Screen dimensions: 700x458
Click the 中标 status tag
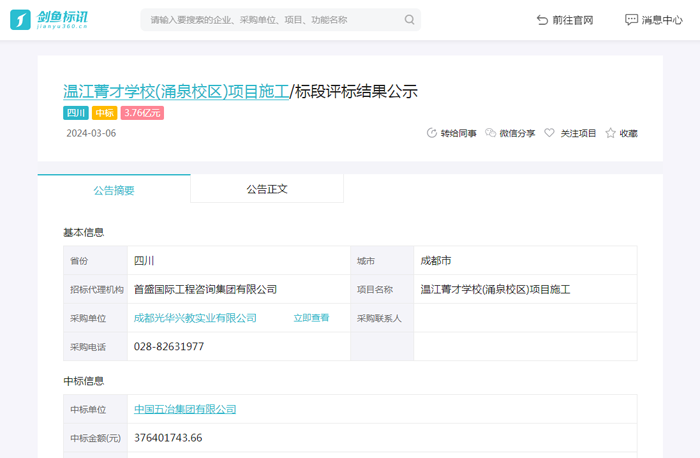pos(104,113)
